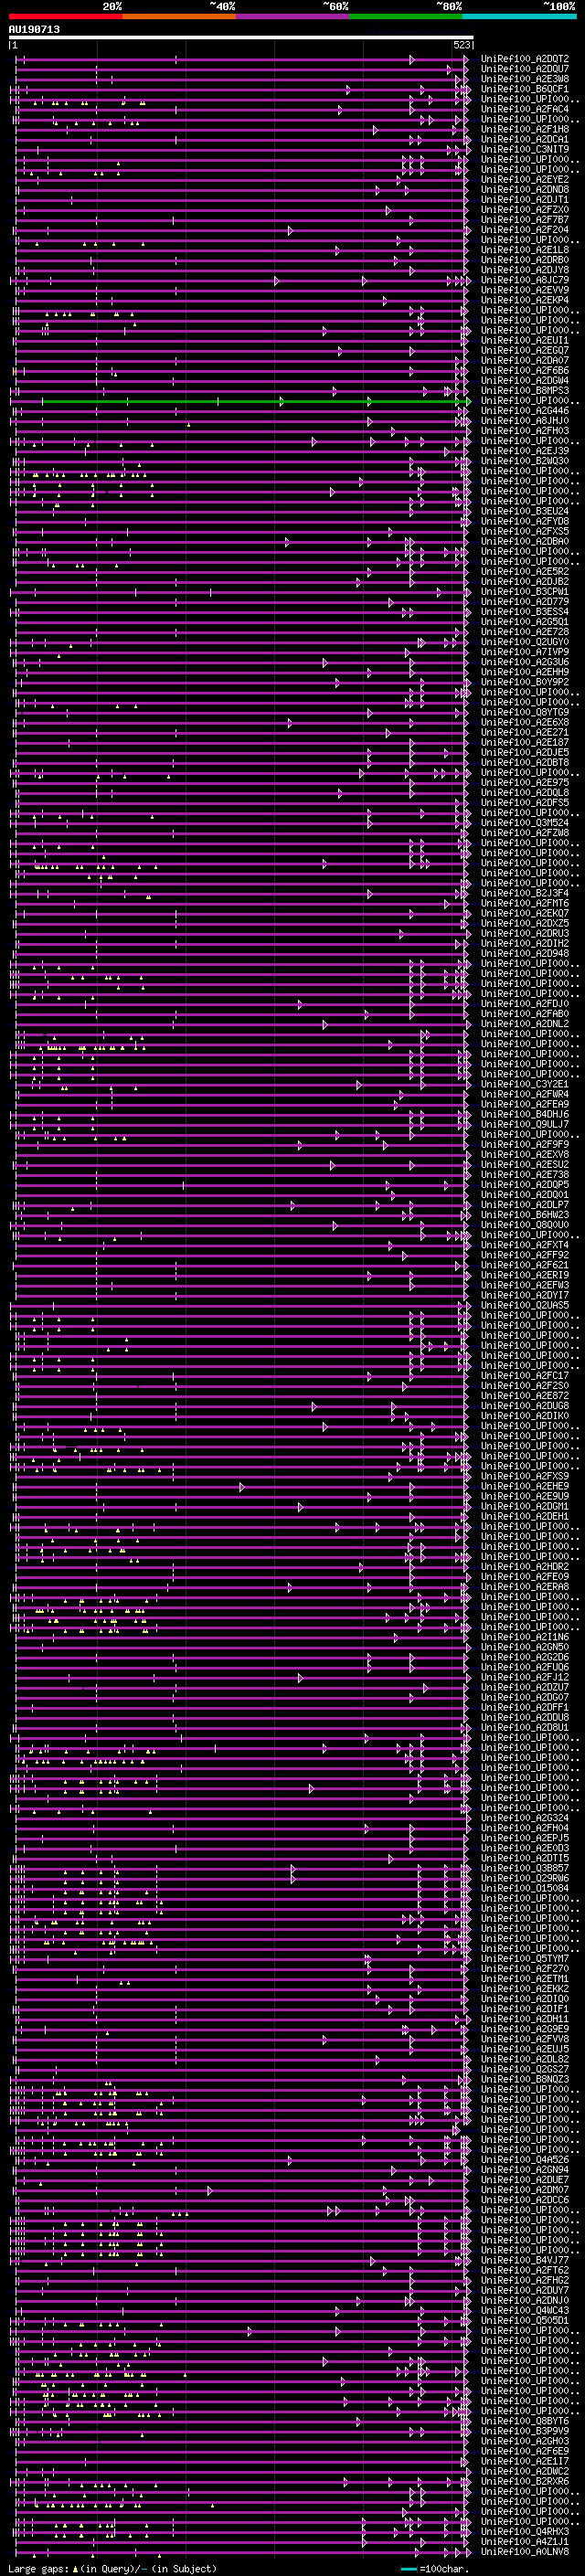Select the UniRef100_A2EYE2 label
Screen dimensions: 585x2576
tap(524, 180)
